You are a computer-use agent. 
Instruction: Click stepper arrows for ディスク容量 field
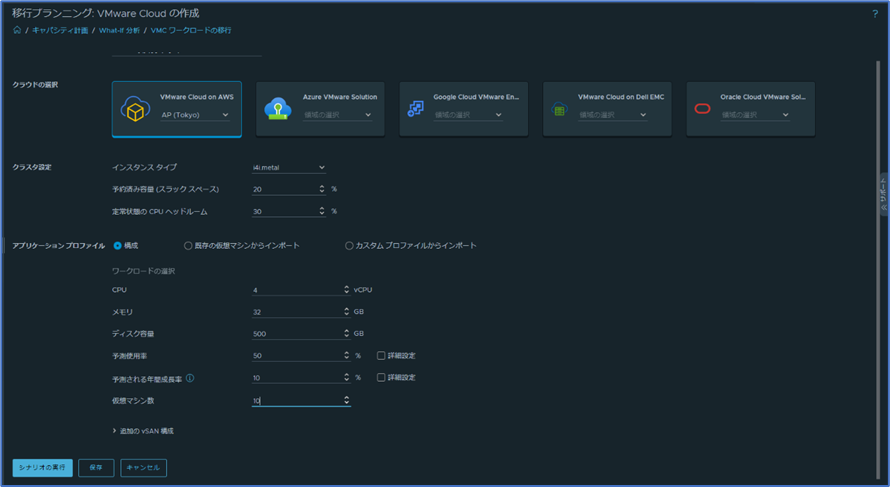tap(346, 334)
